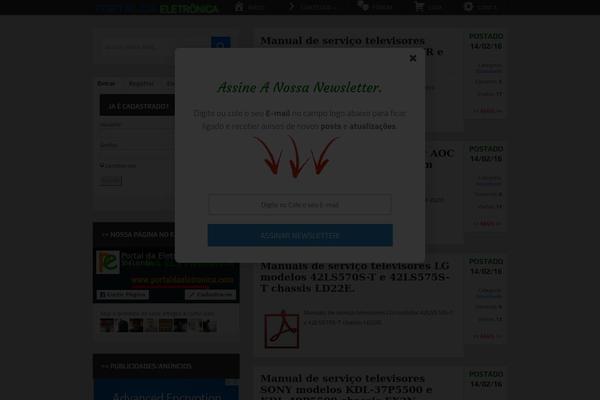This screenshot has height=400, width=600.
Task: Click the MAIS link on the first post
Action: tap(487, 111)
